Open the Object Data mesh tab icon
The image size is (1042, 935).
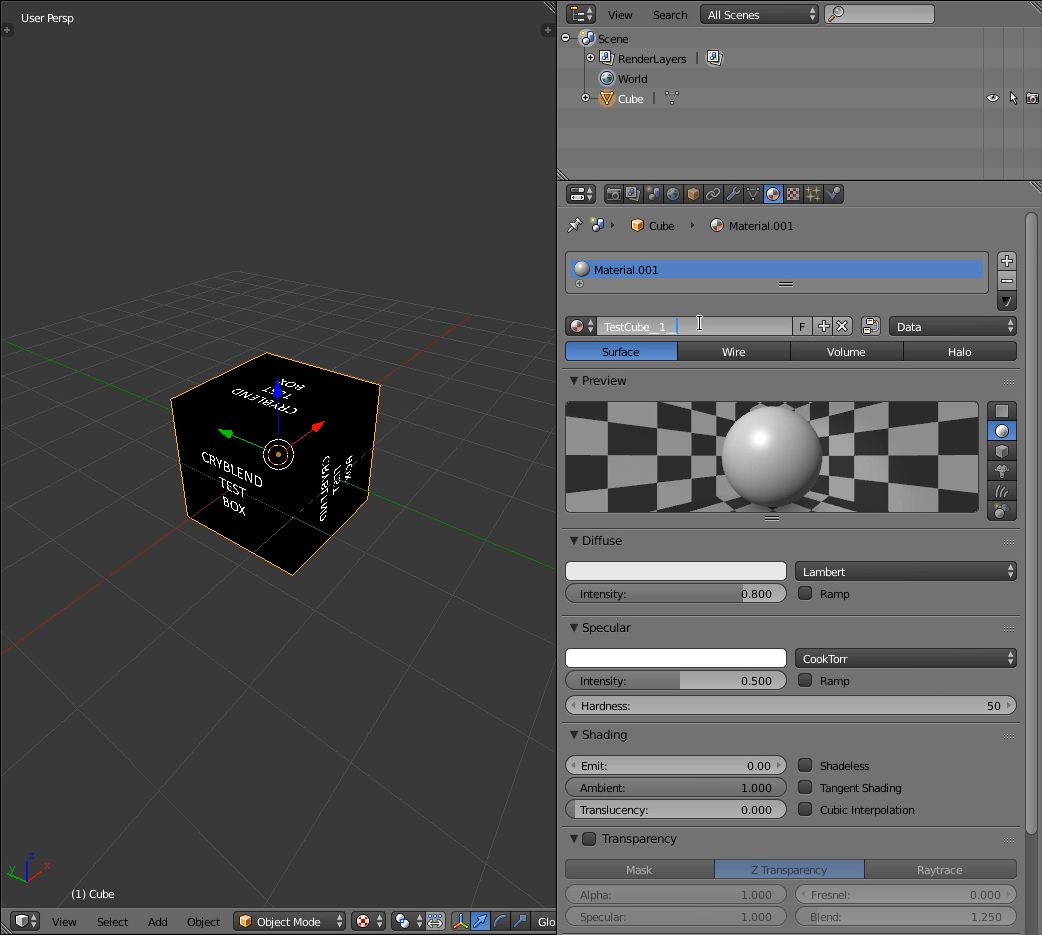pyautogui.click(x=753, y=194)
